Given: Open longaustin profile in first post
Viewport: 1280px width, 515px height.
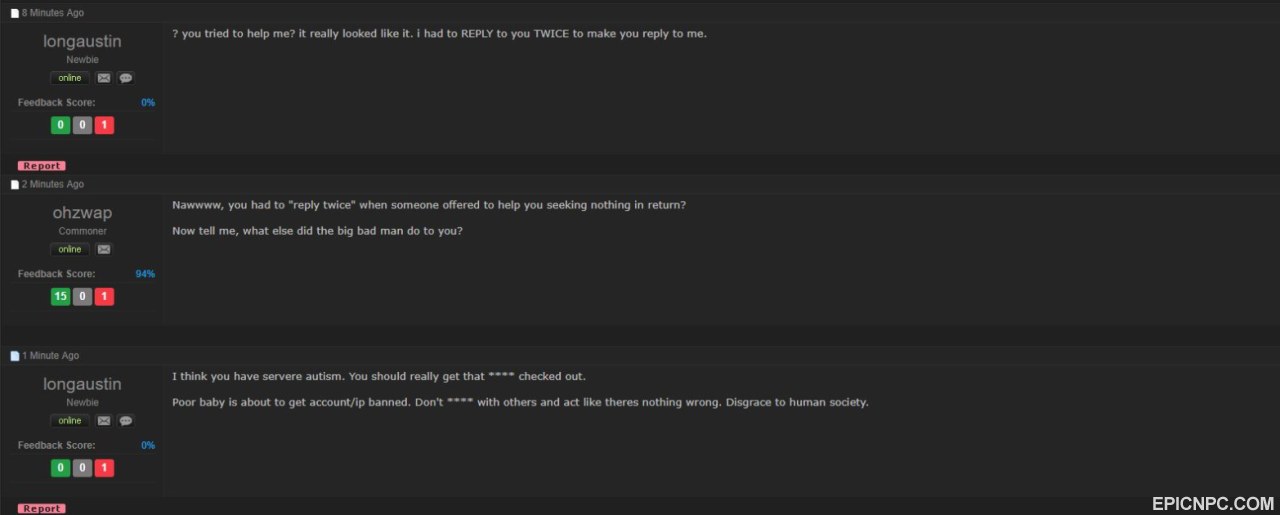Looking at the screenshot, I should coord(82,41).
